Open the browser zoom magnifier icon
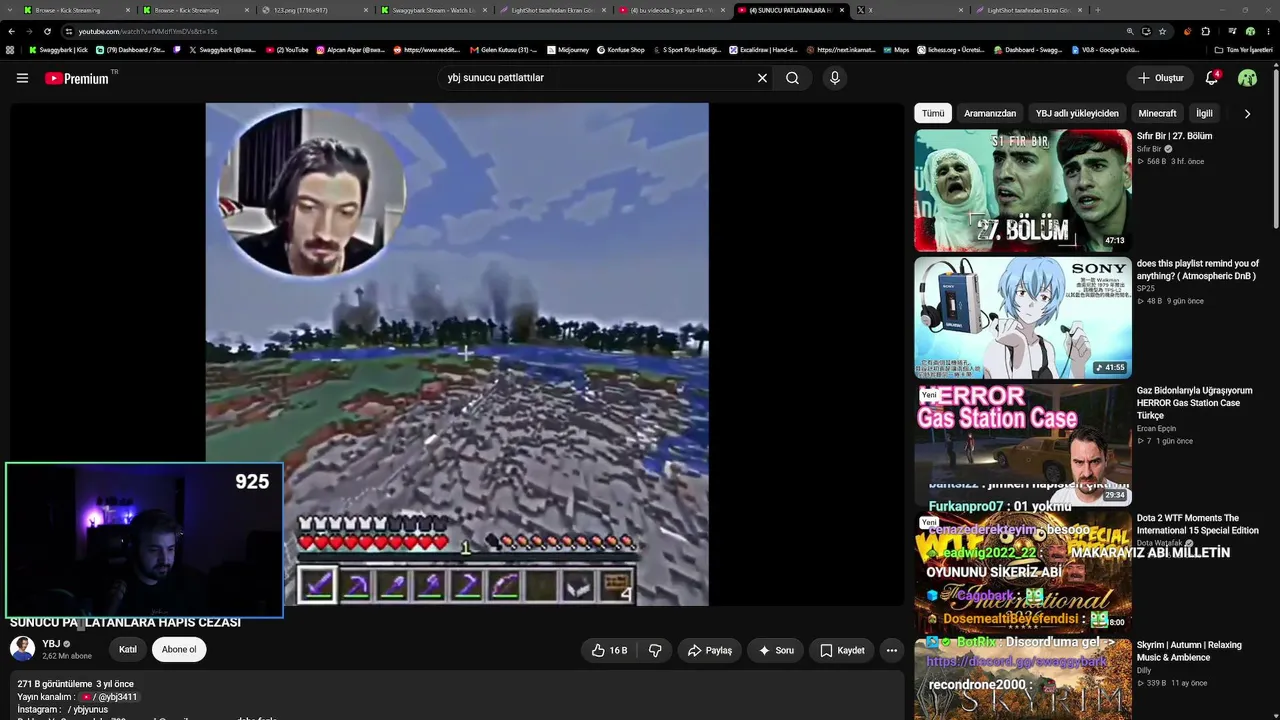Screen dimensions: 1280x720 click(1130, 31)
